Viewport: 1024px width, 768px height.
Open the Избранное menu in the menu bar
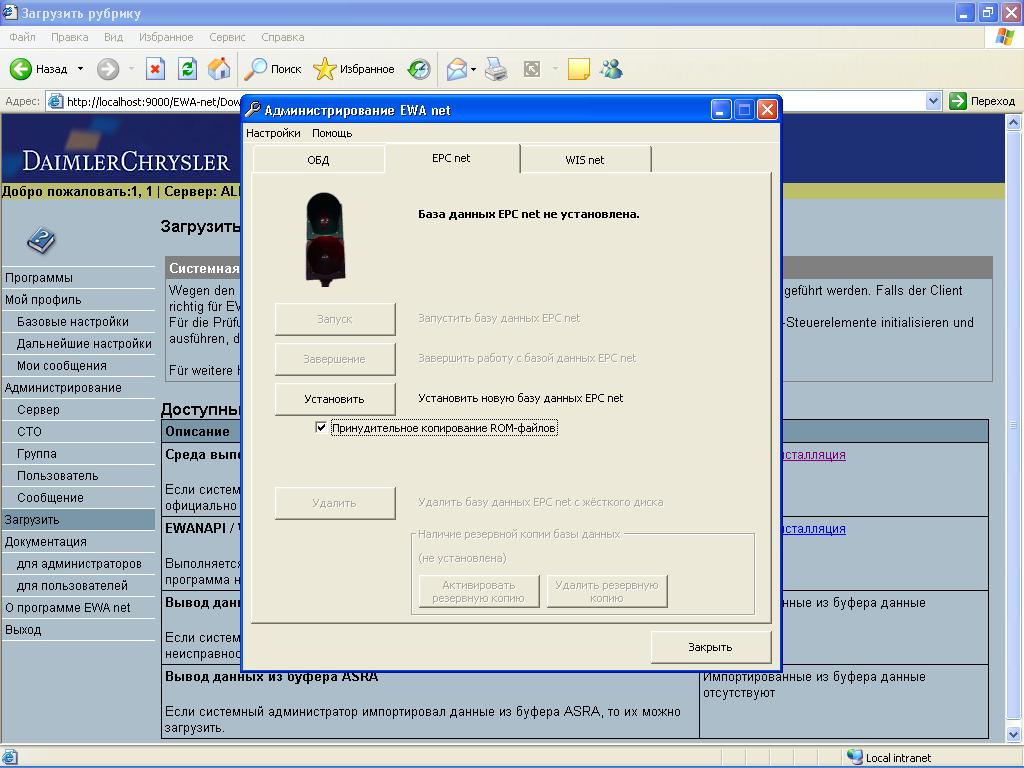[166, 37]
